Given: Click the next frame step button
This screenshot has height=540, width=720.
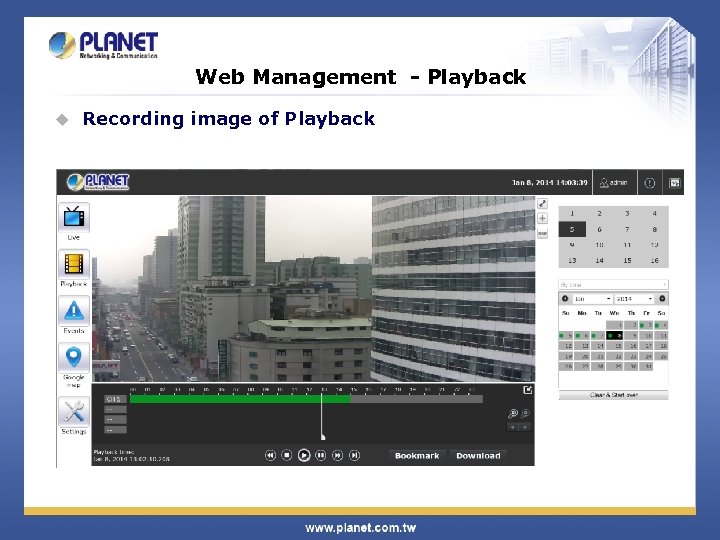Looking at the screenshot, I should tap(354, 455).
